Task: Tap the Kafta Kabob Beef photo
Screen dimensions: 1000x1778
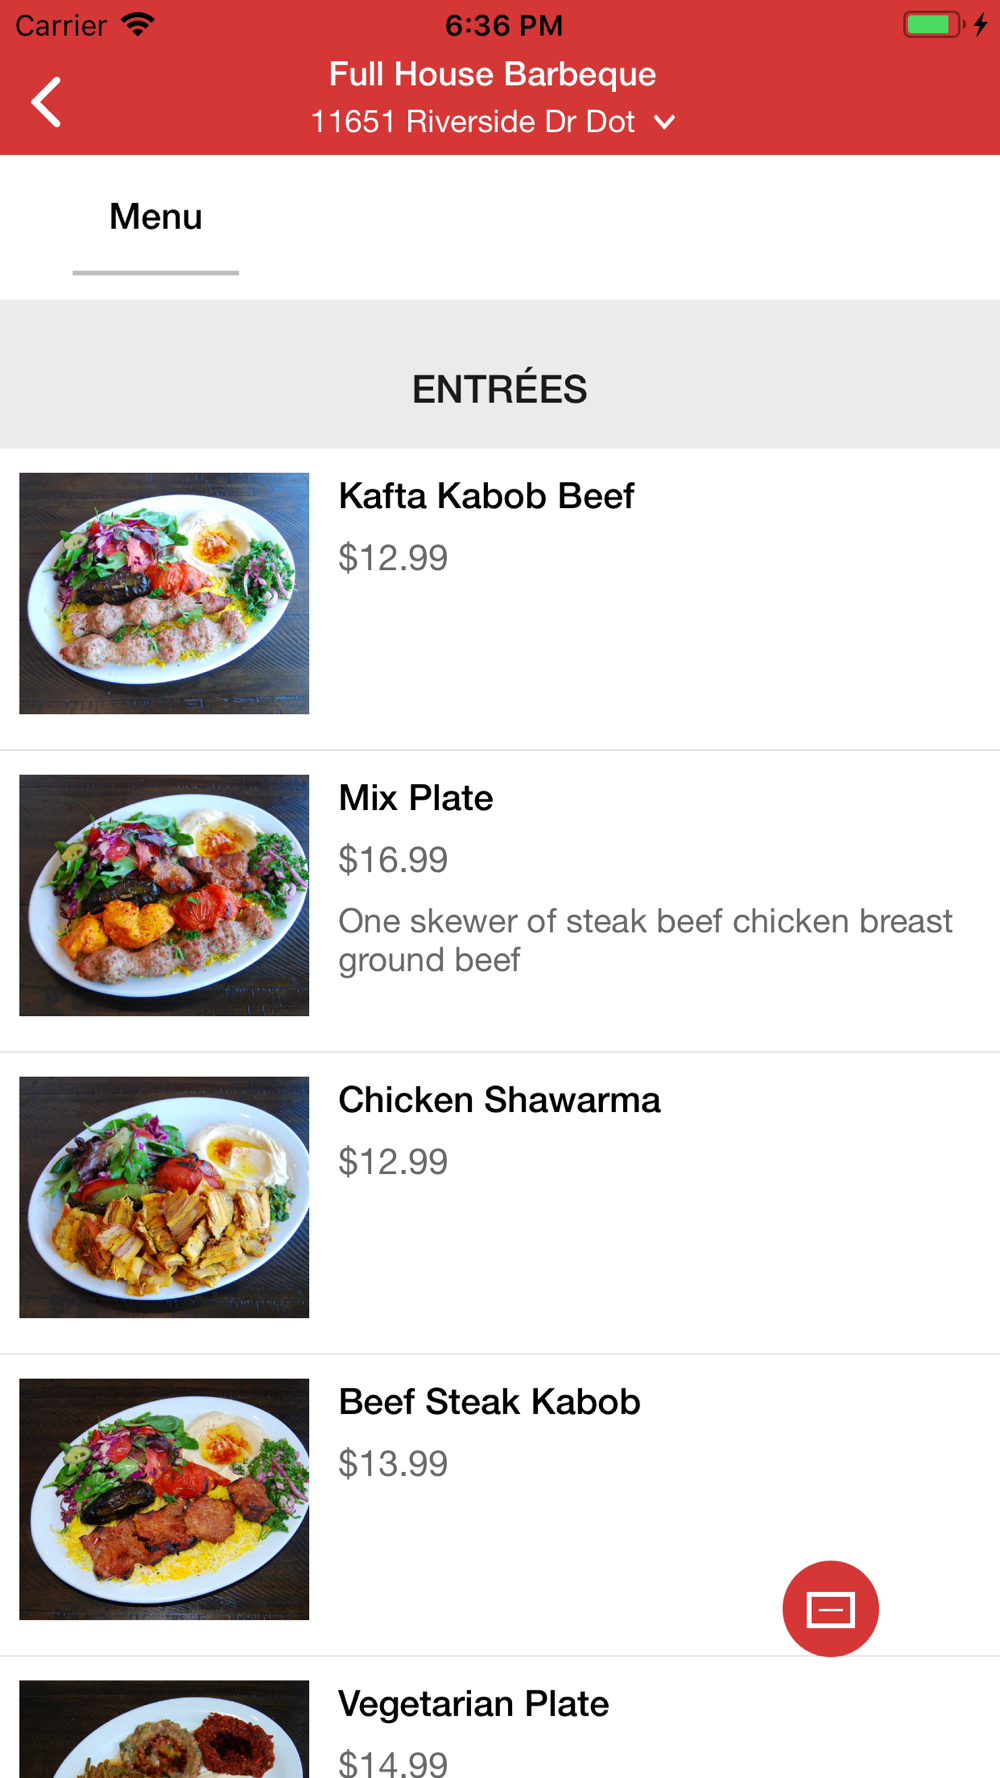Action: (164, 593)
